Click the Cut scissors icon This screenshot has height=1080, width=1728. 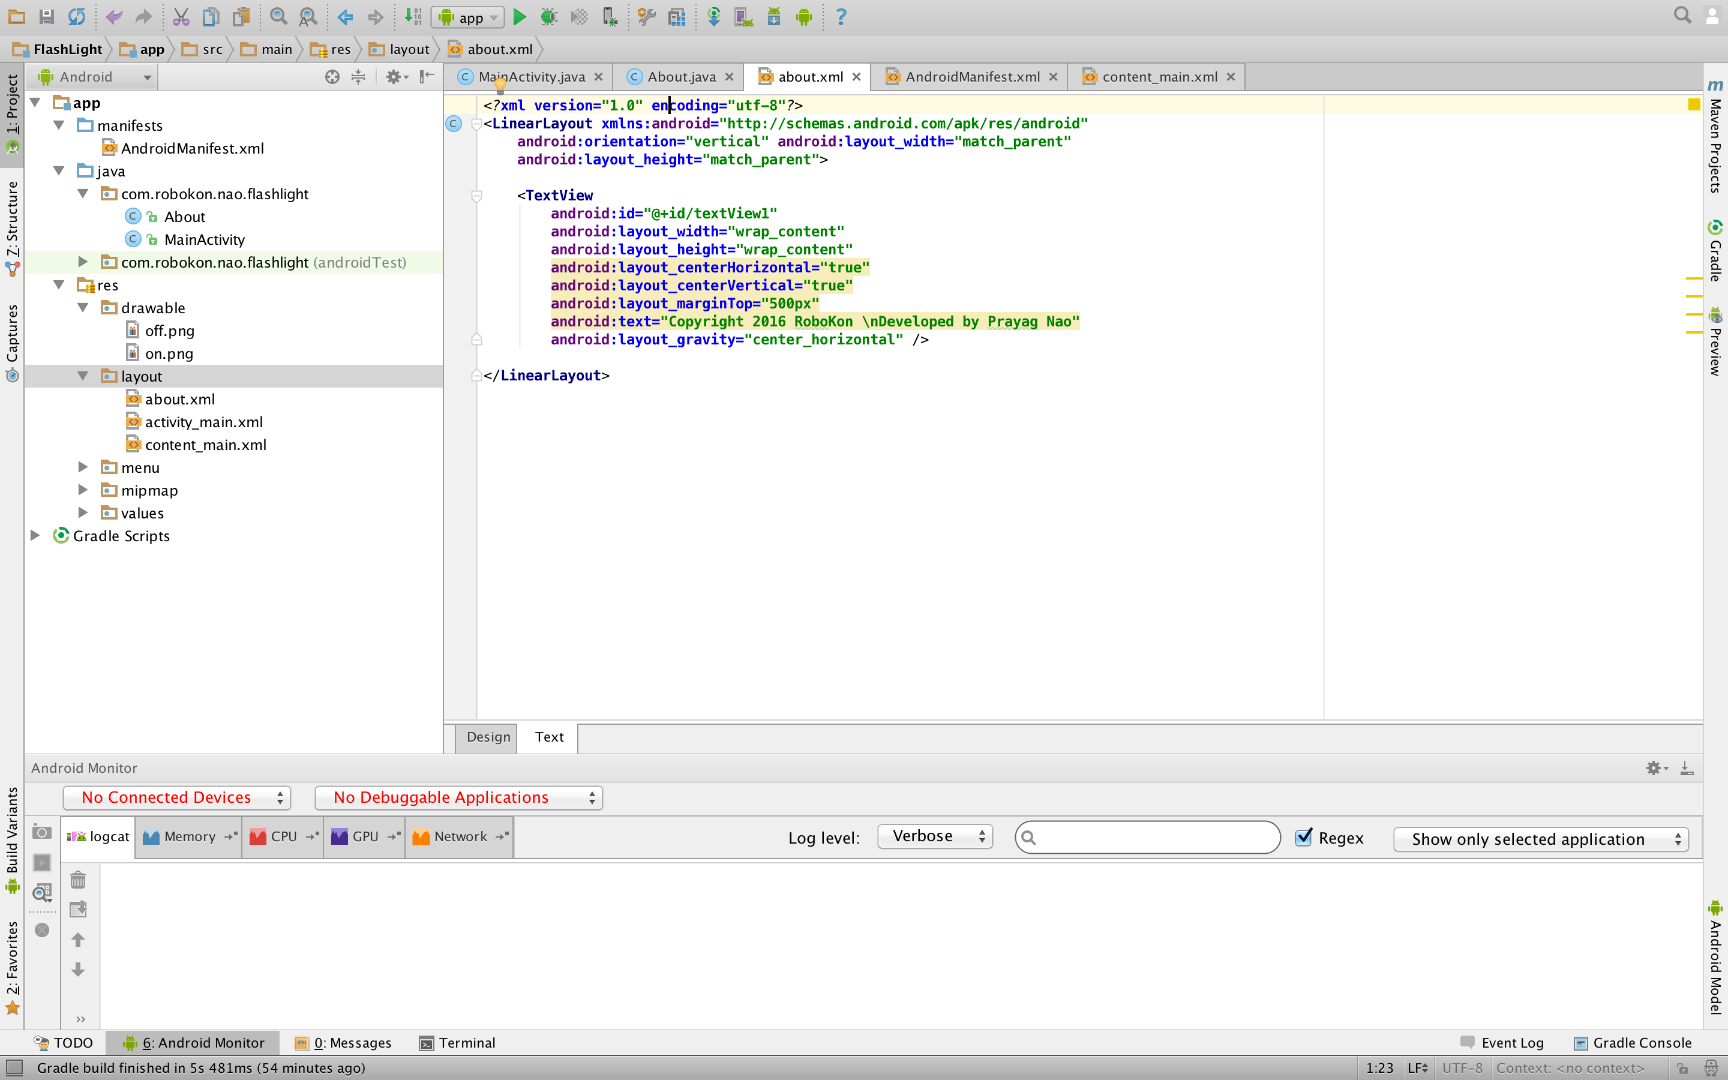pyautogui.click(x=180, y=17)
